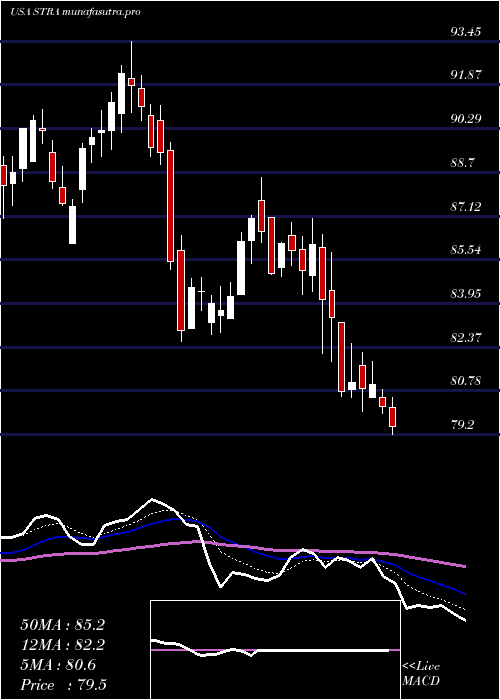This screenshot has height=700, width=500.
Task: Select the 93.45 price axis label
Action: (x=466, y=32)
